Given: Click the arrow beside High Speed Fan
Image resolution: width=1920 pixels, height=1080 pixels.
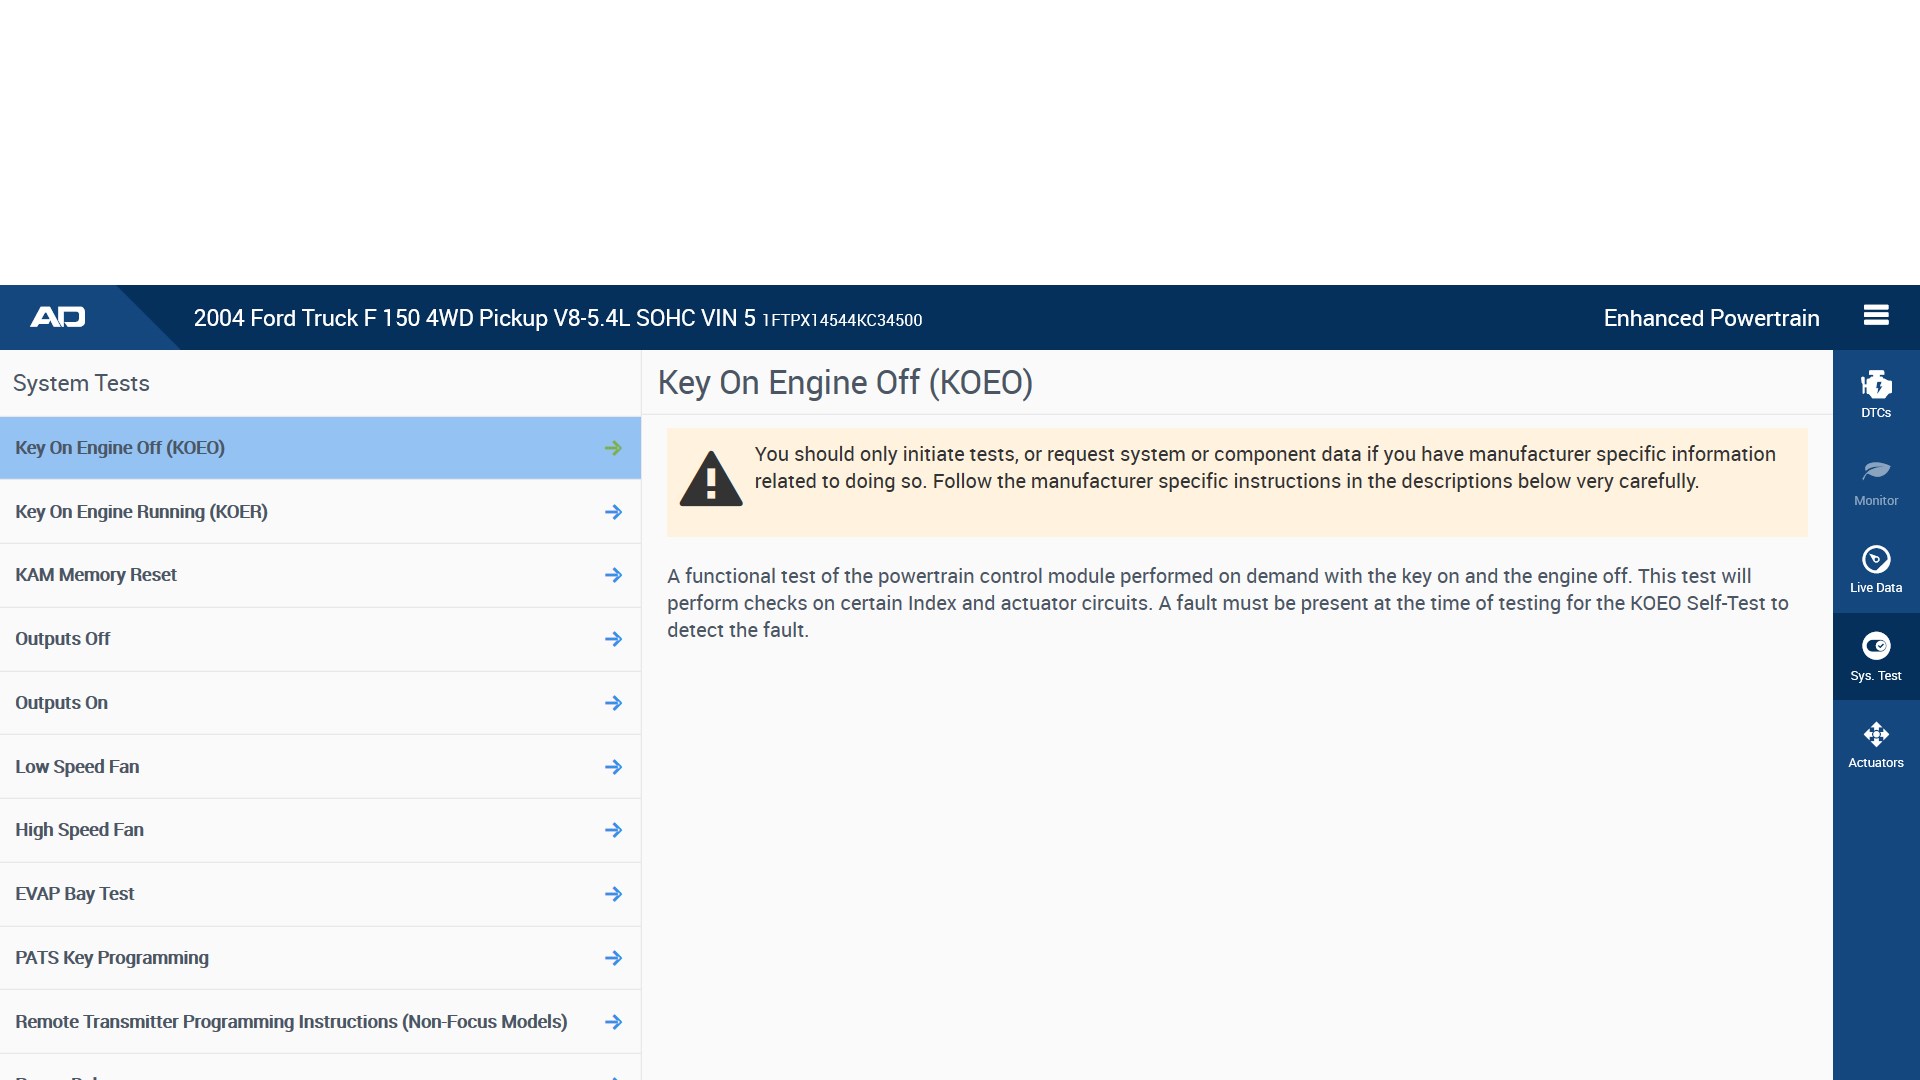Looking at the screenshot, I should point(613,830).
